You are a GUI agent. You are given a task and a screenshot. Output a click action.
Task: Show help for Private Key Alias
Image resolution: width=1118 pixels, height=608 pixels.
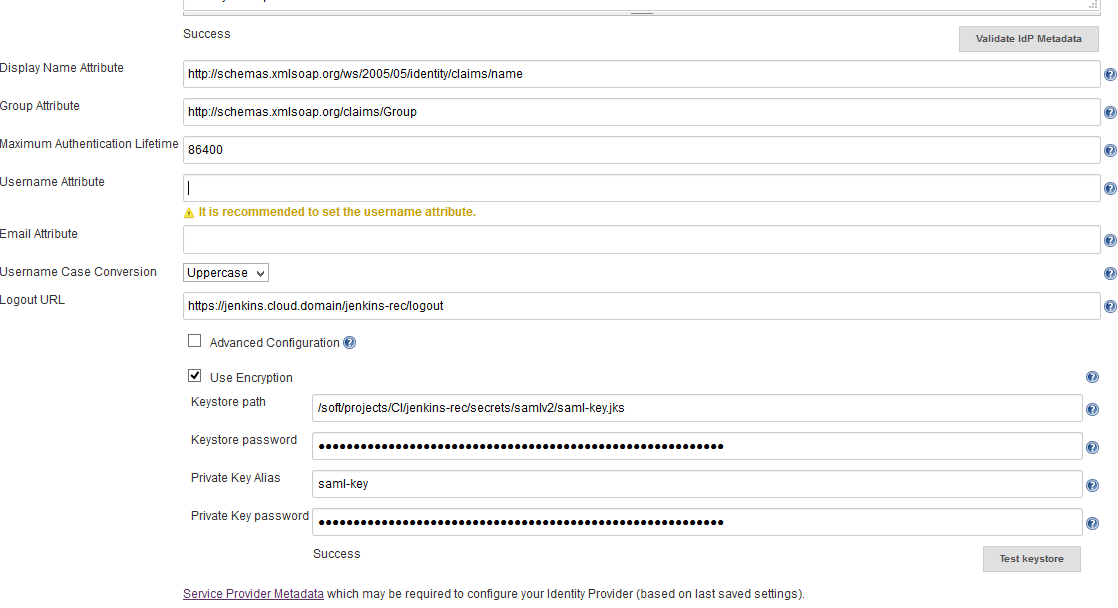click(x=1092, y=486)
